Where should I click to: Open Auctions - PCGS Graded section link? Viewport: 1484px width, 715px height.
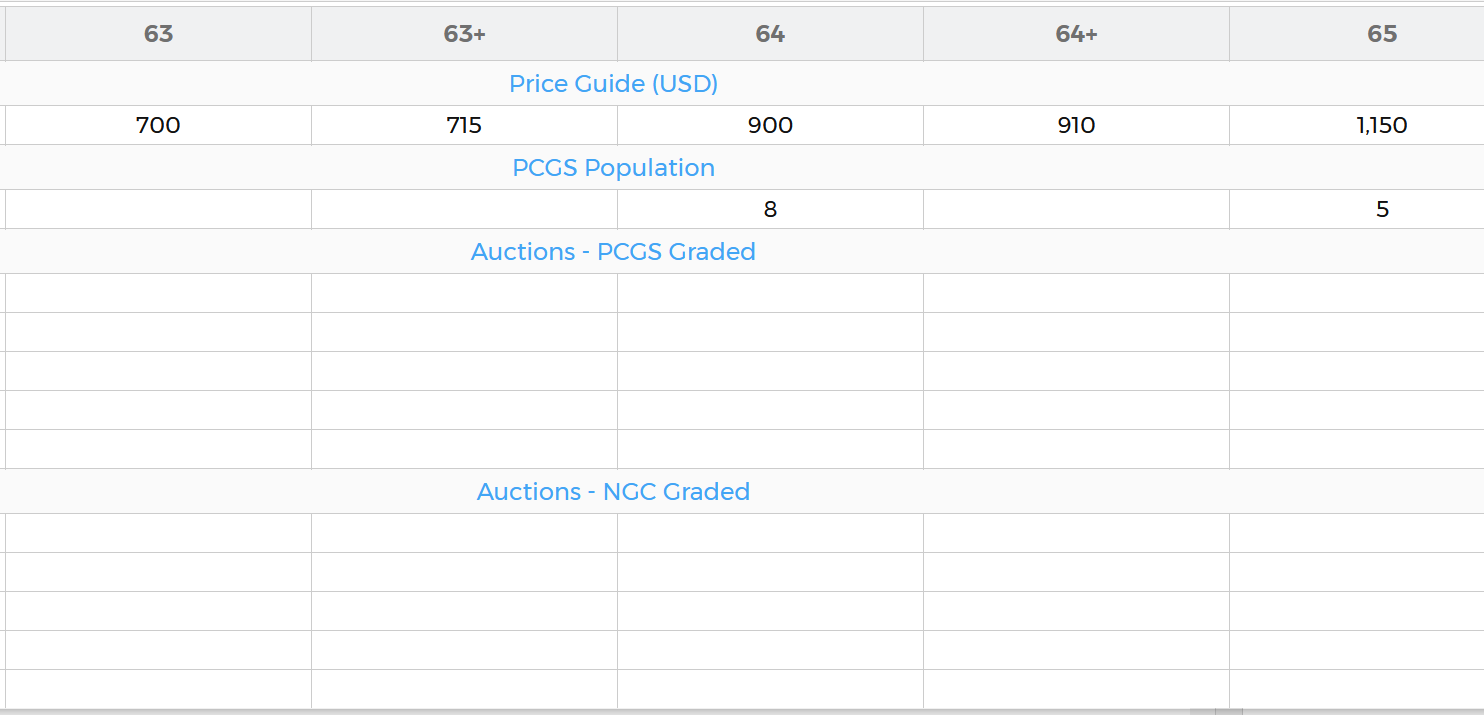tap(613, 252)
